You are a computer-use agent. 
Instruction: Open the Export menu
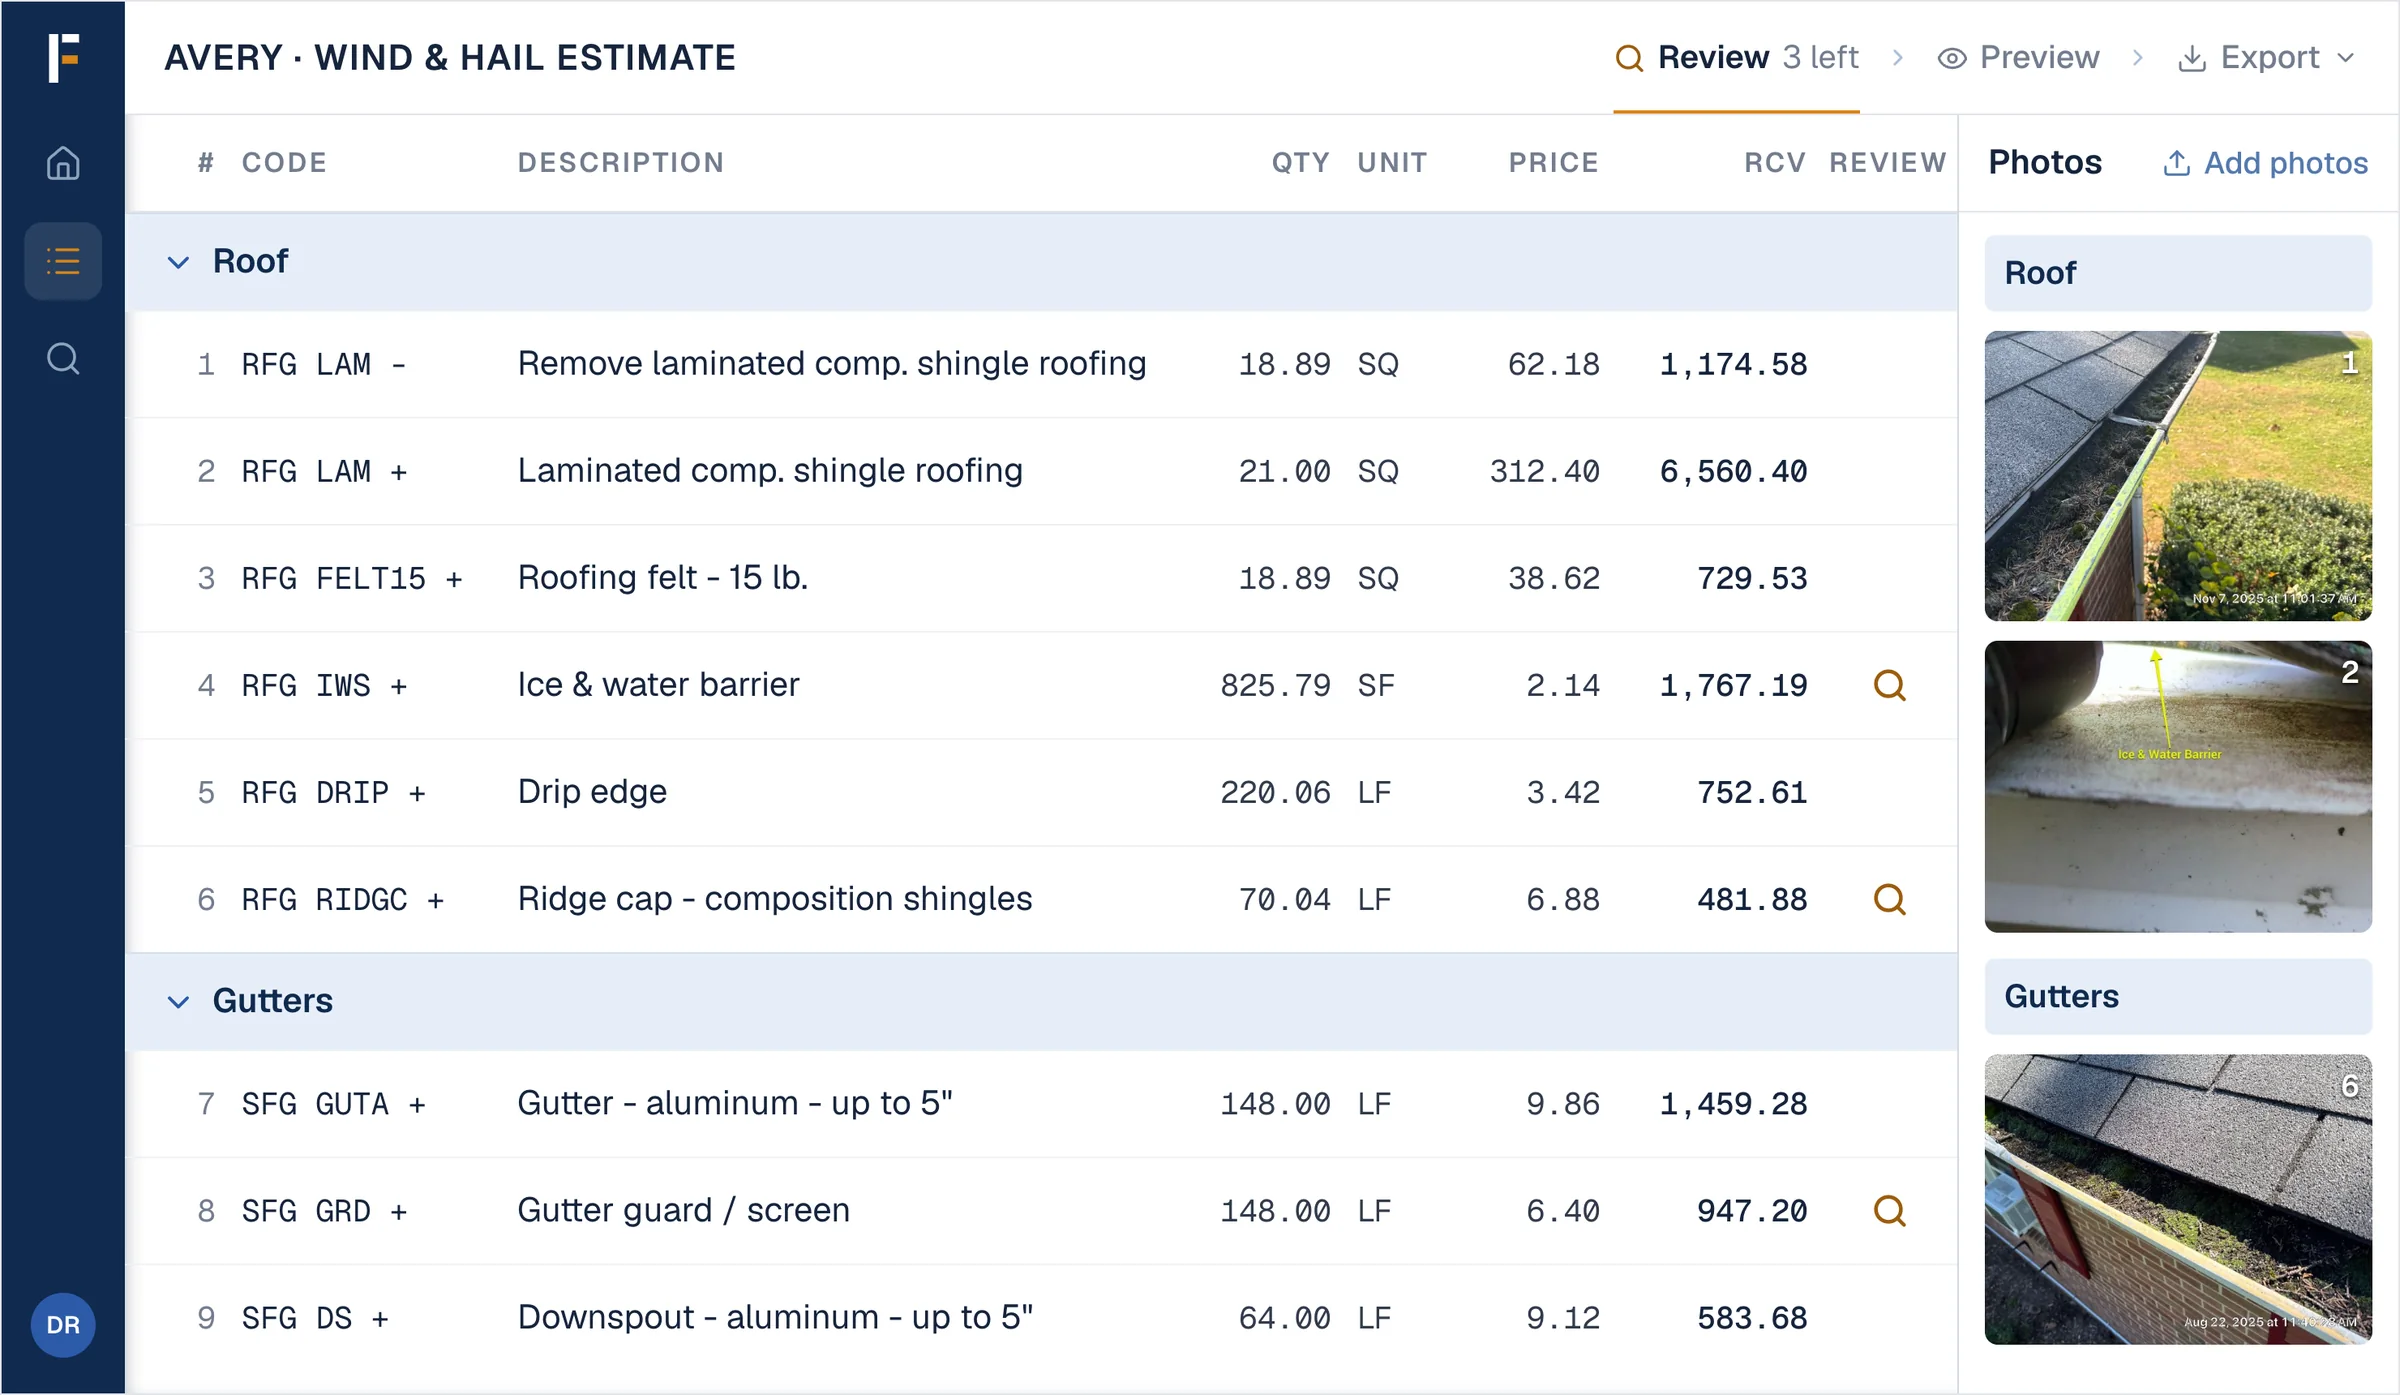(2266, 58)
